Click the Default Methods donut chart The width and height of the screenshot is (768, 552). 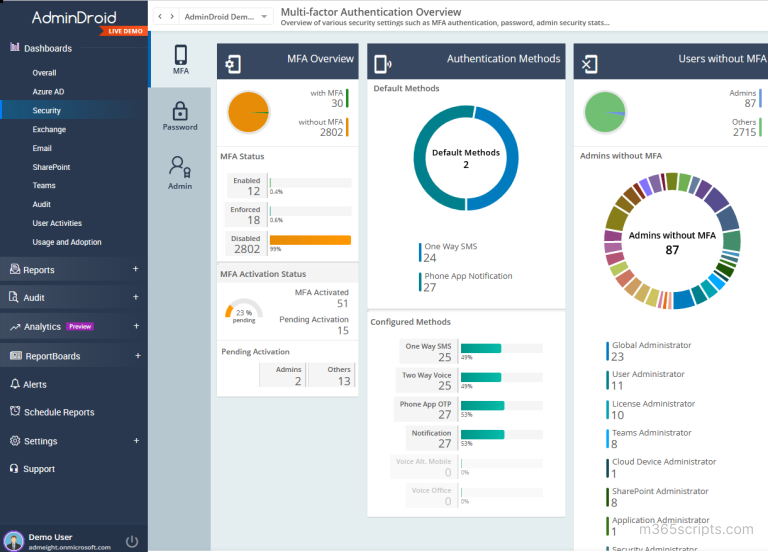point(466,158)
